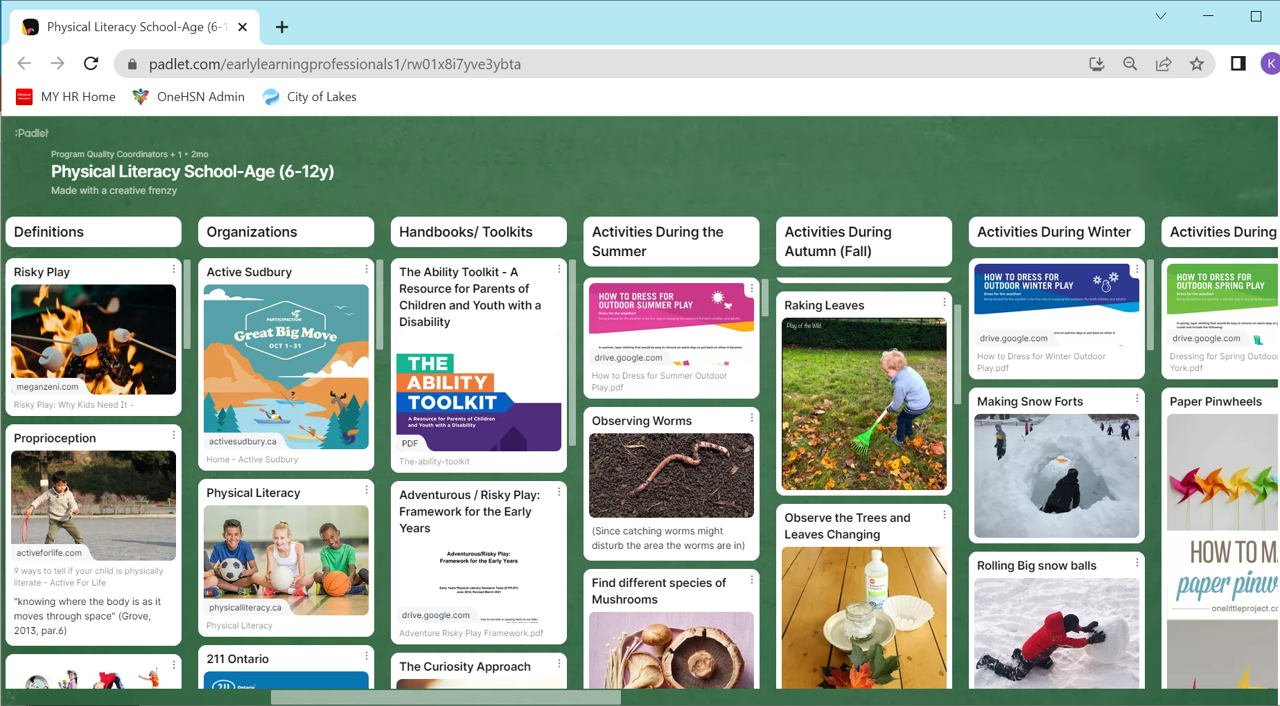Viewport: 1280px width, 706px height.
Task: Toggle the browser side panel icon
Action: point(1238,64)
